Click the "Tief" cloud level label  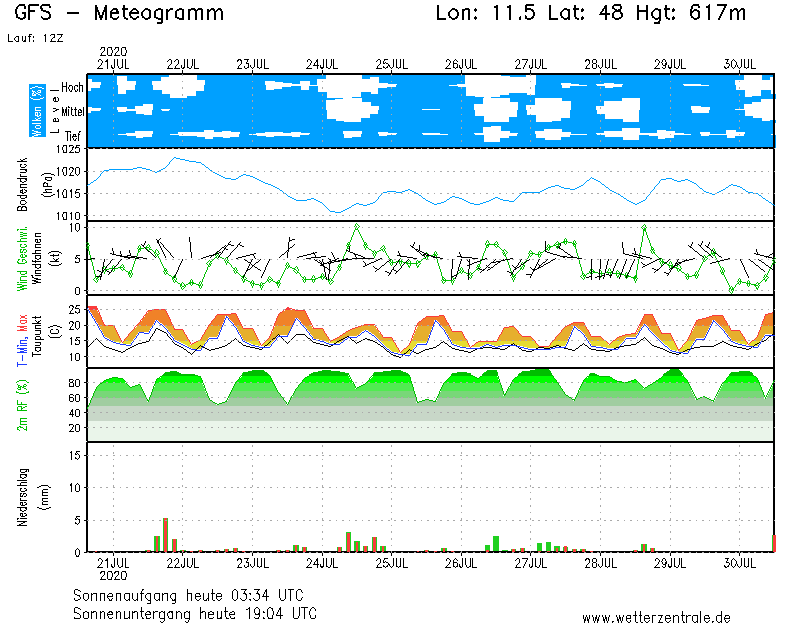(73, 136)
